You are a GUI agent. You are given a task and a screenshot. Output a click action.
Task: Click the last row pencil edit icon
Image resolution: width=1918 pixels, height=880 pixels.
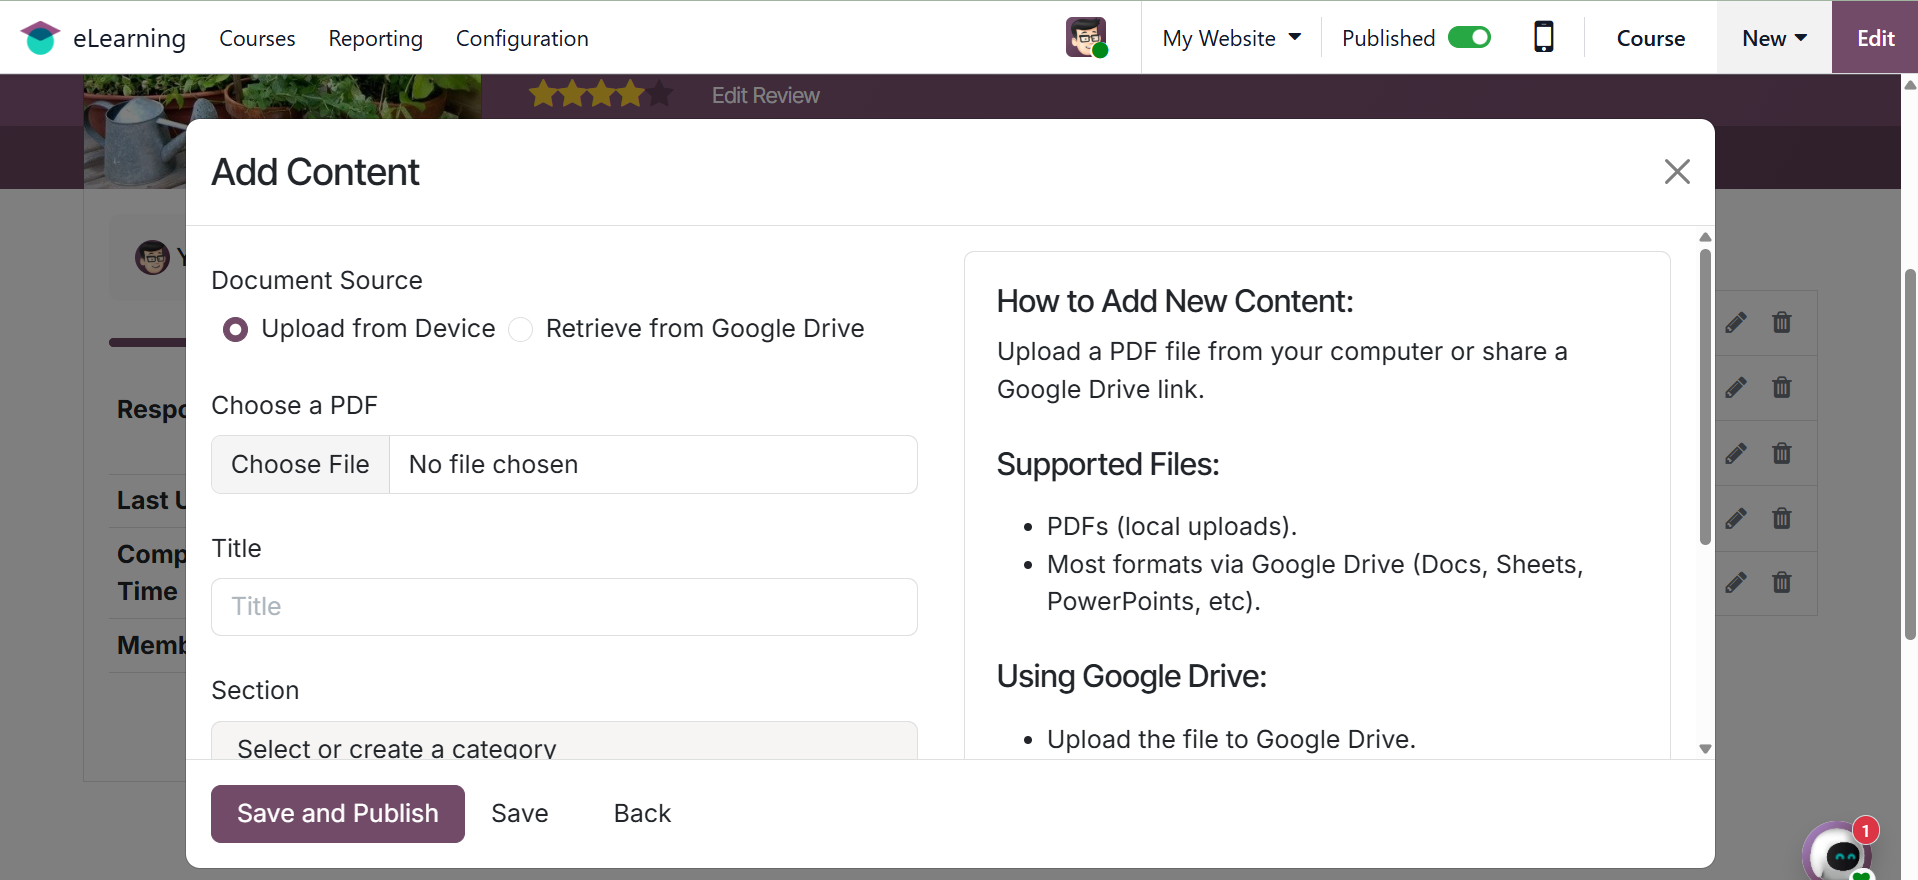click(1736, 583)
